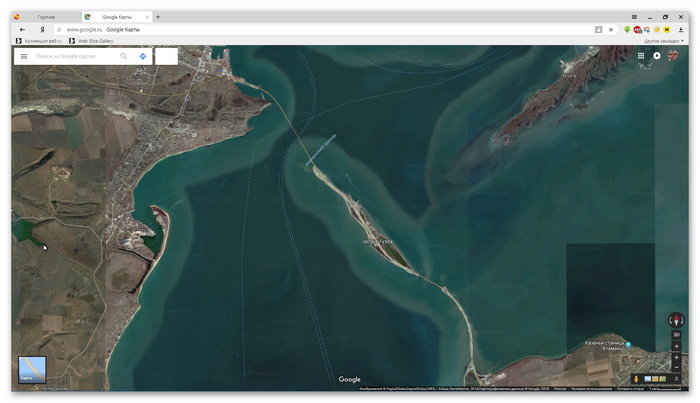Click the compass to reset north
Screen dimensions: 700x403
click(676, 321)
